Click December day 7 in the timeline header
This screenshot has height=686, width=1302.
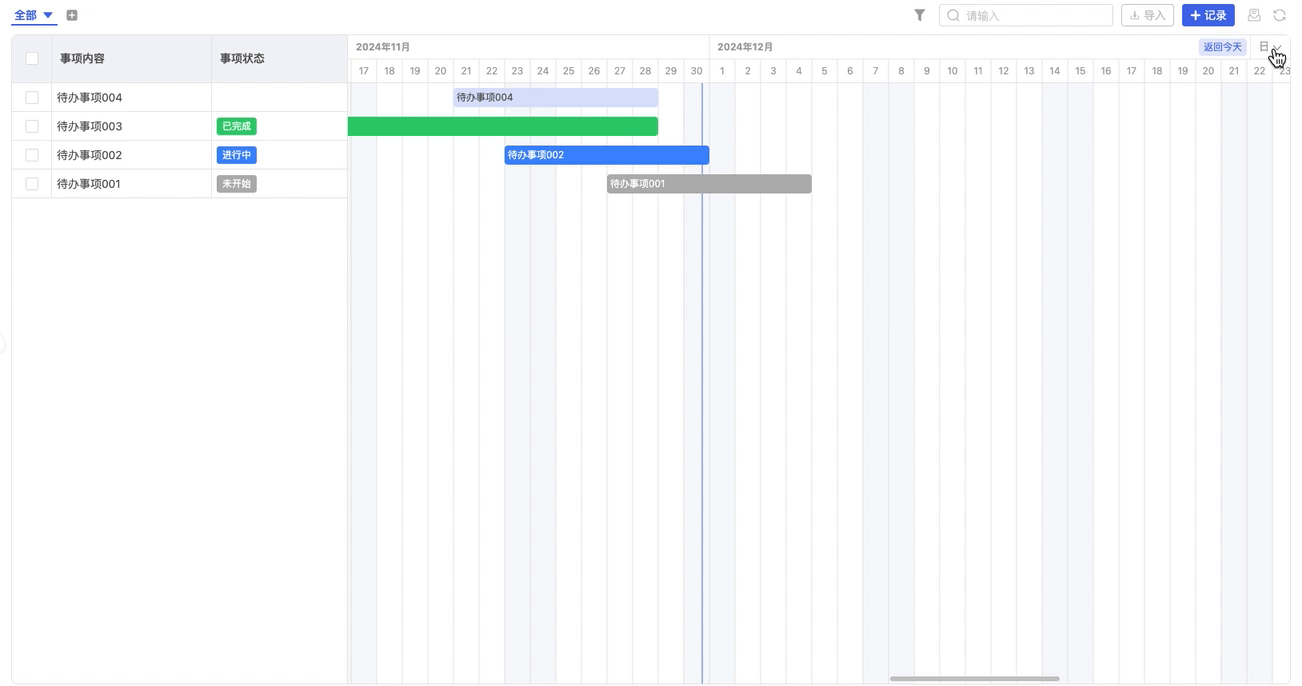[x=875, y=71]
